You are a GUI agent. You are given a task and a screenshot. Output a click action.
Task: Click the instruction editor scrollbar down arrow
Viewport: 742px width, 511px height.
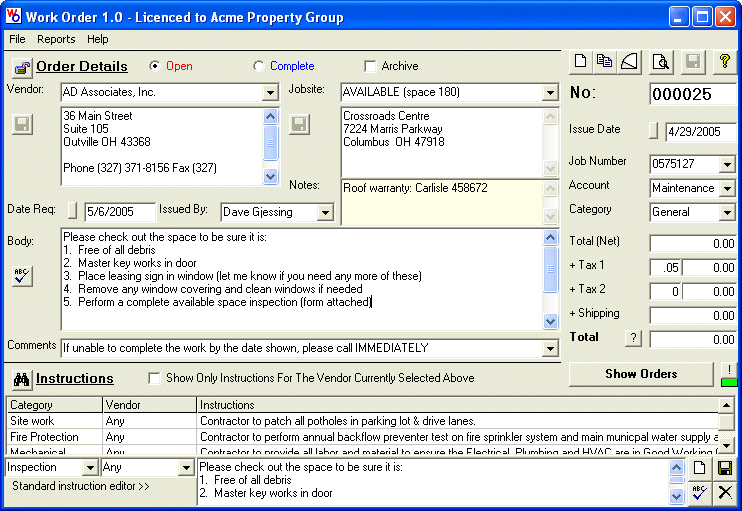[677, 495]
